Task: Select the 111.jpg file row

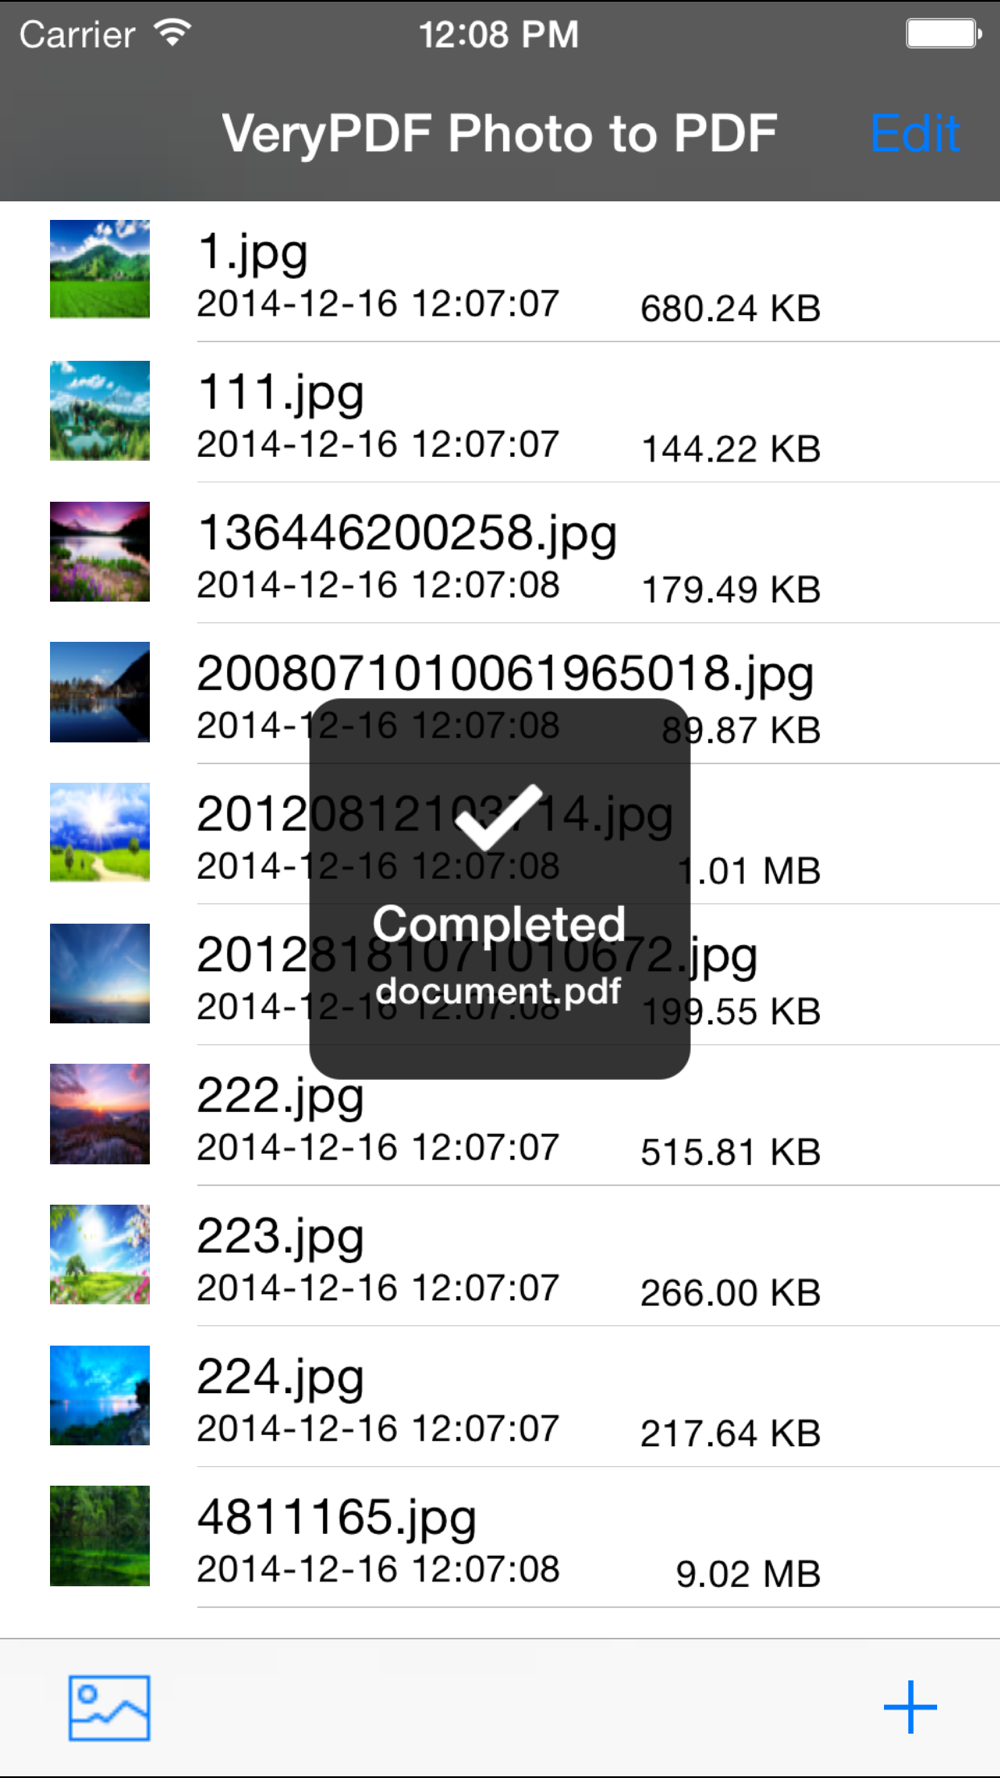Action: [x=500, y=411]
